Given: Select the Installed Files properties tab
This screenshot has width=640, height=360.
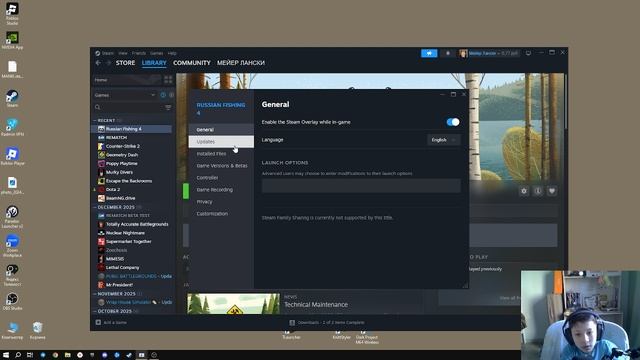Looking at the screenshot, I should click(x=221, y=153).
